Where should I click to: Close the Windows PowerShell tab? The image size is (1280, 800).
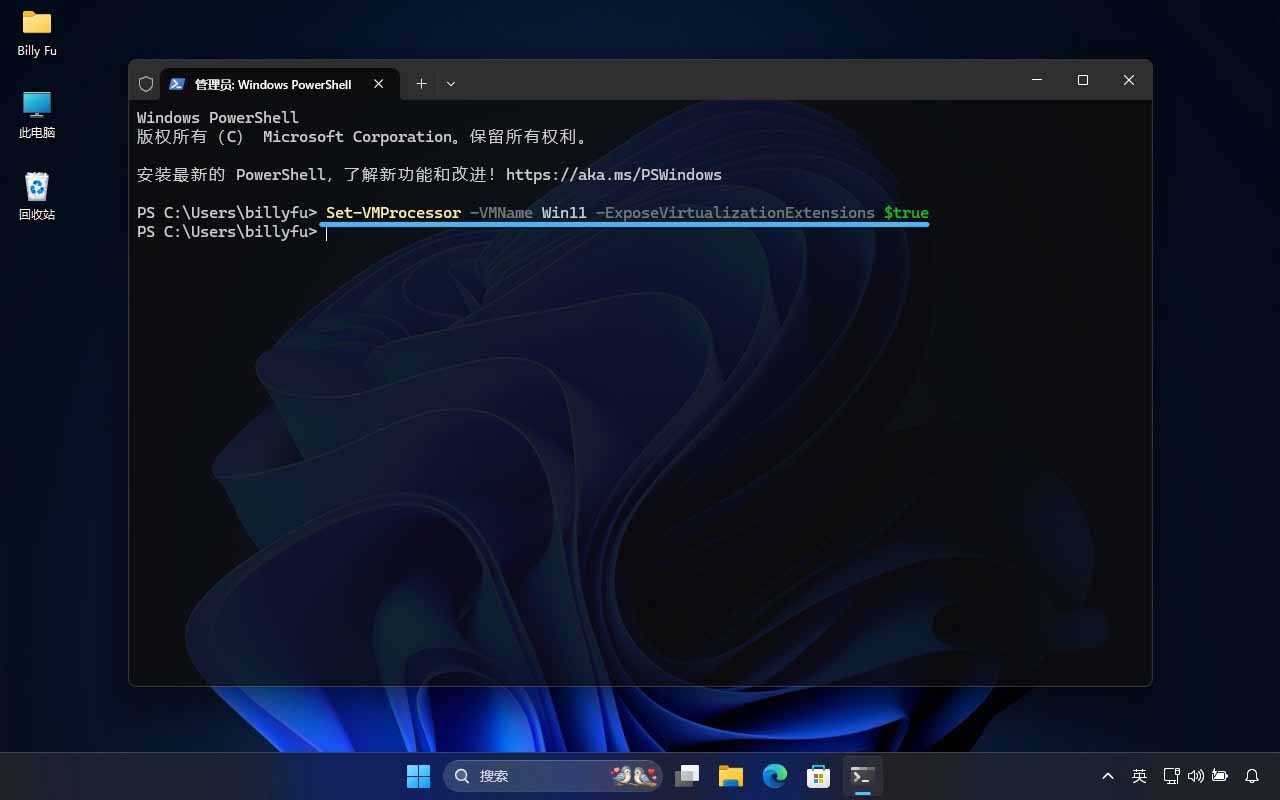(x=379, y=84)
